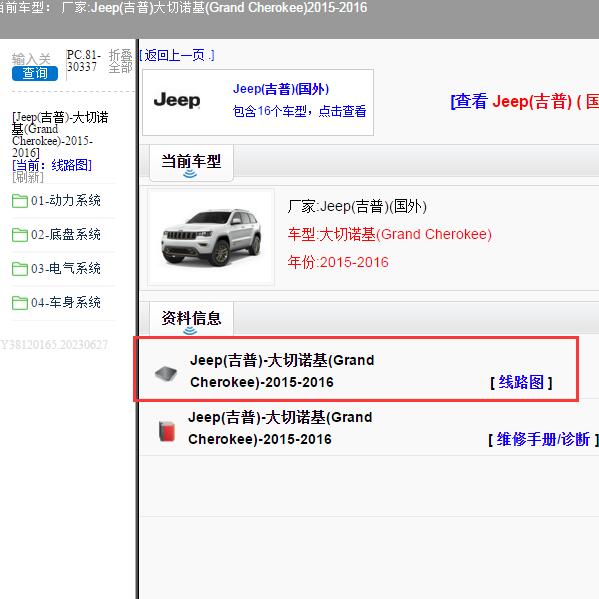Viewport: 599px width, 599px height.
Task: Click the PC.81-30337 text
Action: click(83, 61)
